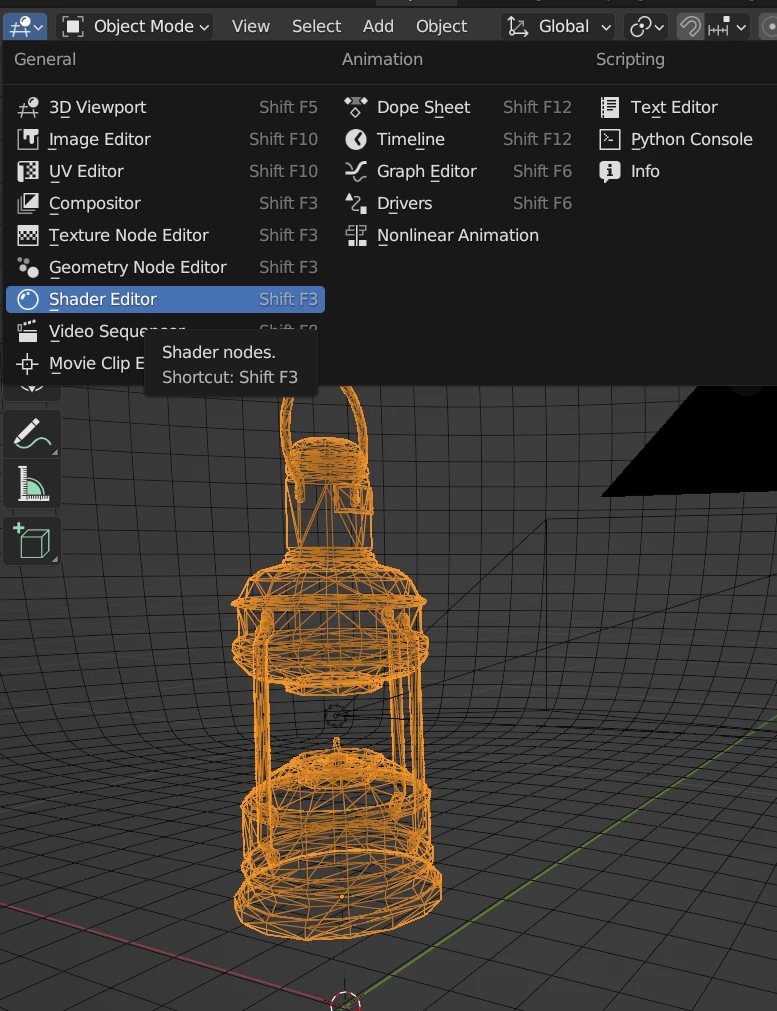Image resolution: width=777 pixels, height=1011 pixels.
Task: Open the View menu
Action: point(251,27)
